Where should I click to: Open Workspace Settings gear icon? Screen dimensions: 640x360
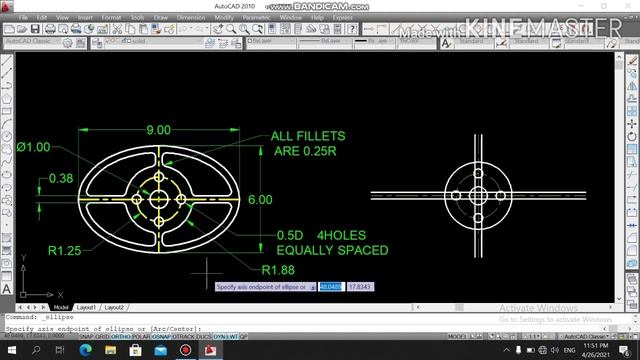pos(68,42)
